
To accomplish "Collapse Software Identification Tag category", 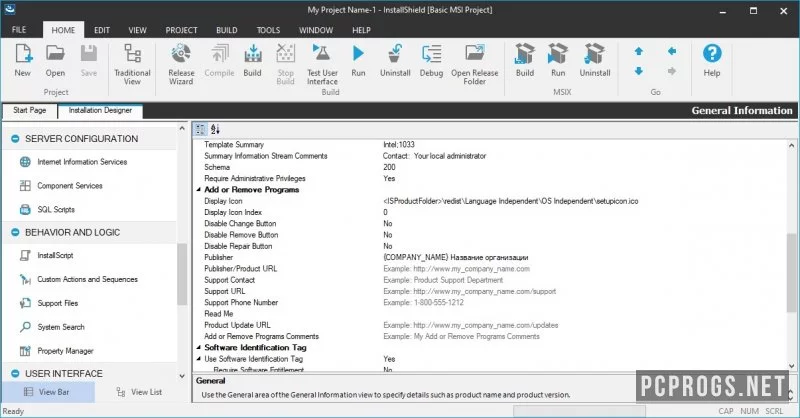I will [x=198, y=348].
